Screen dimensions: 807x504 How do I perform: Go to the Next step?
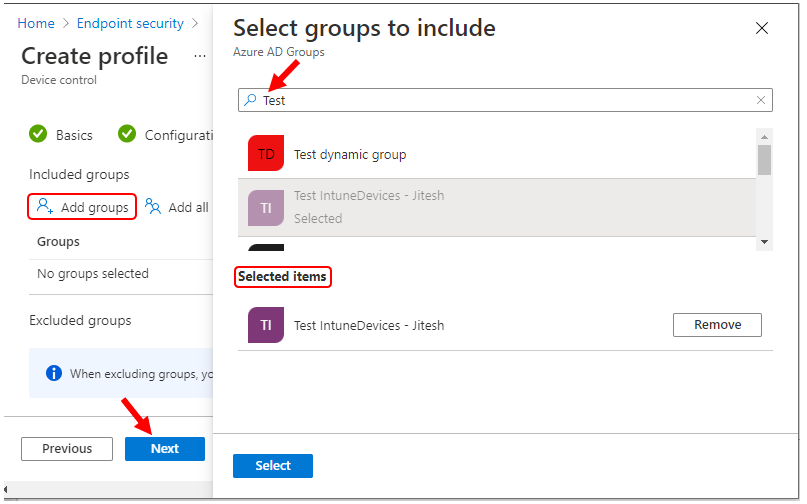(165, 448)
